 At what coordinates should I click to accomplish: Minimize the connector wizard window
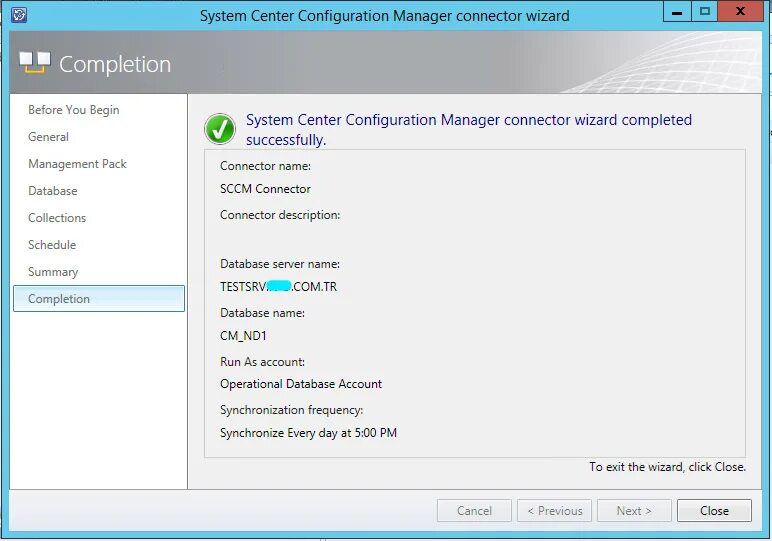(x=677, y=12)
